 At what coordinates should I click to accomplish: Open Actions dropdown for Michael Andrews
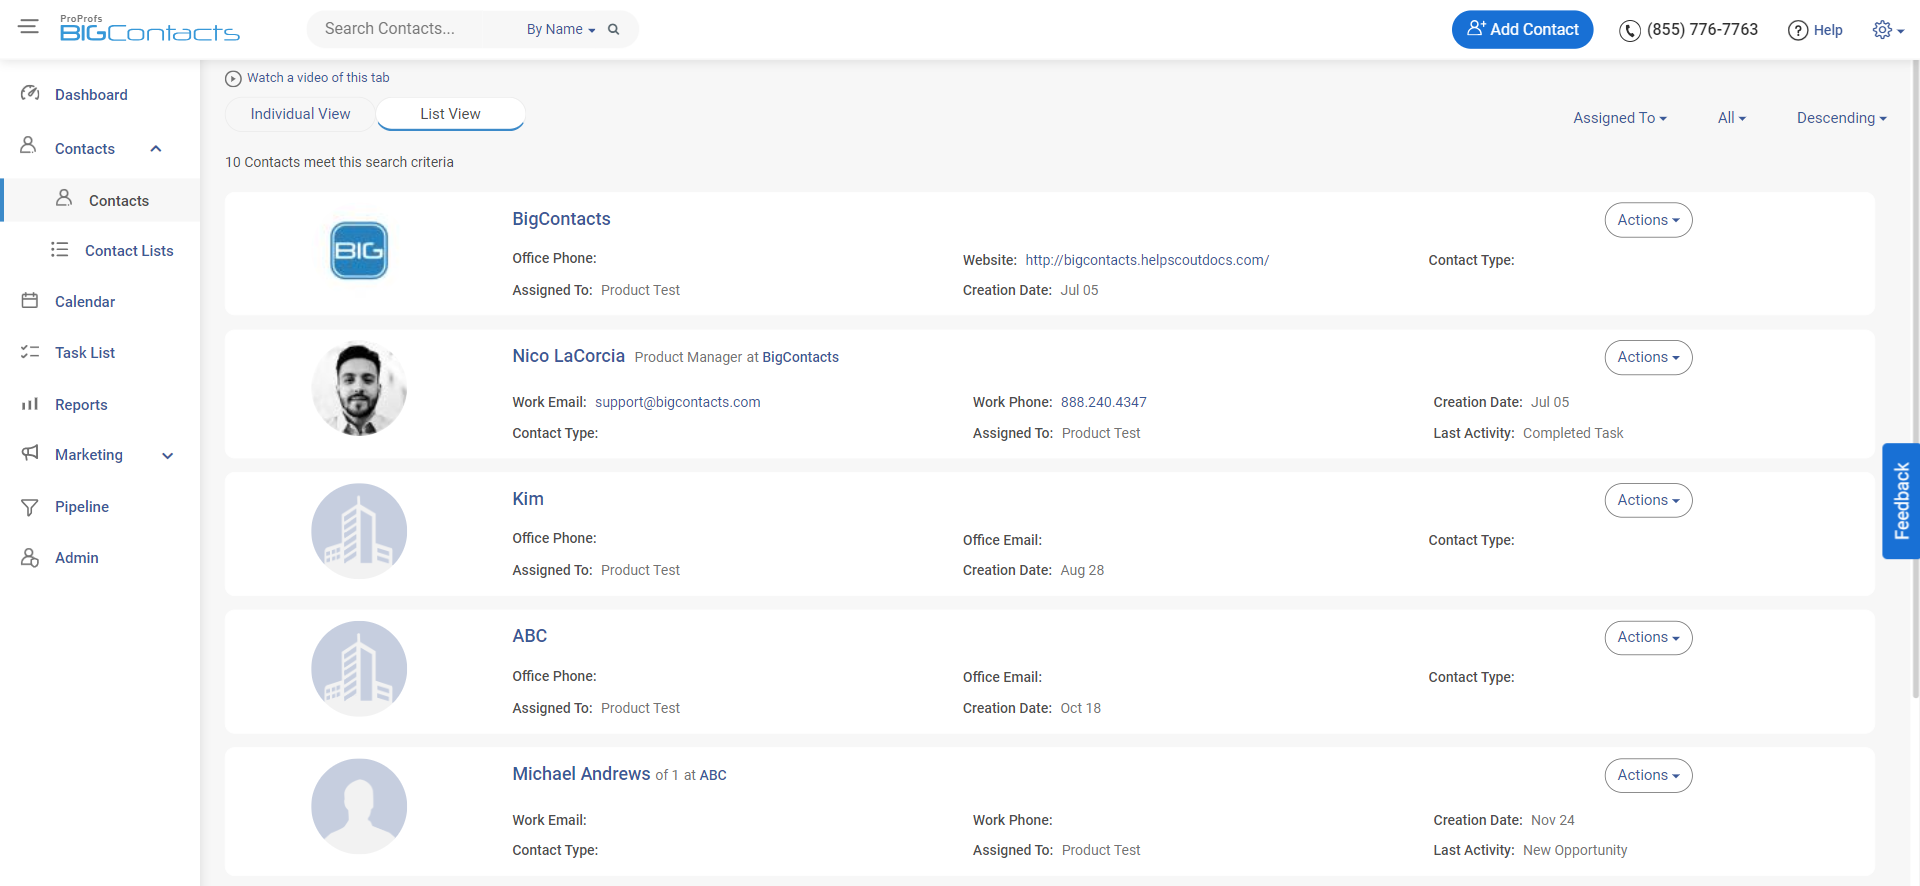click(x=1648, y=775)
